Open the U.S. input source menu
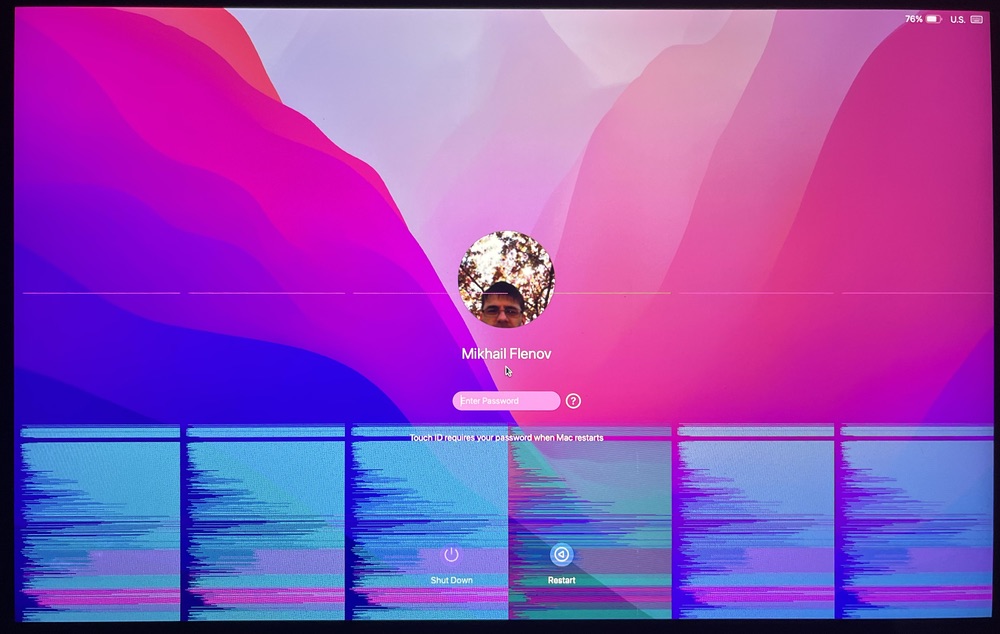This screenshot has height=634, width=1000. pos(957,20)
